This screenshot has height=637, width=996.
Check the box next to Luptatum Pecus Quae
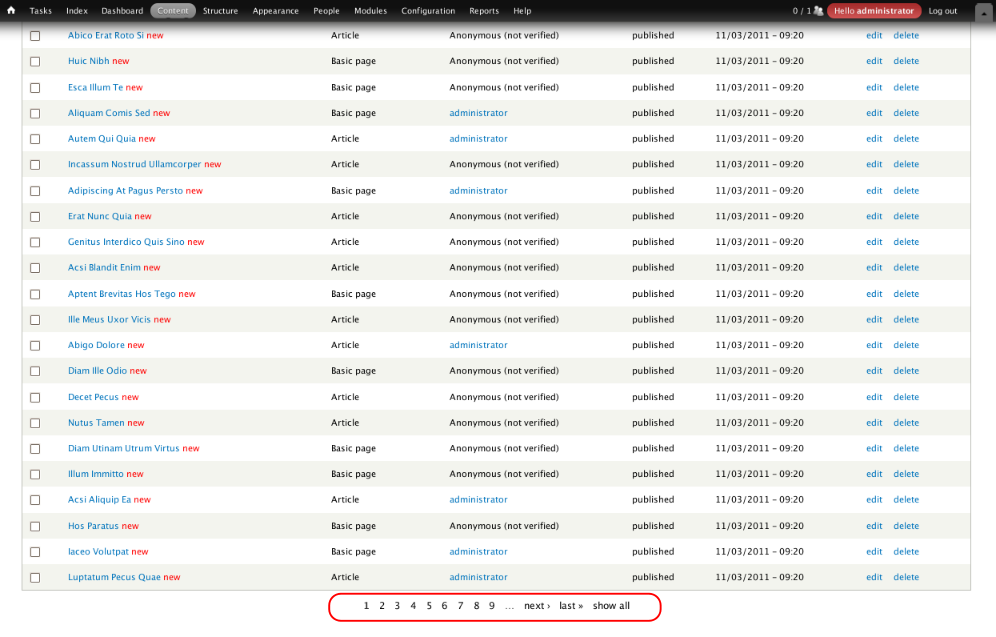point(35,577)
